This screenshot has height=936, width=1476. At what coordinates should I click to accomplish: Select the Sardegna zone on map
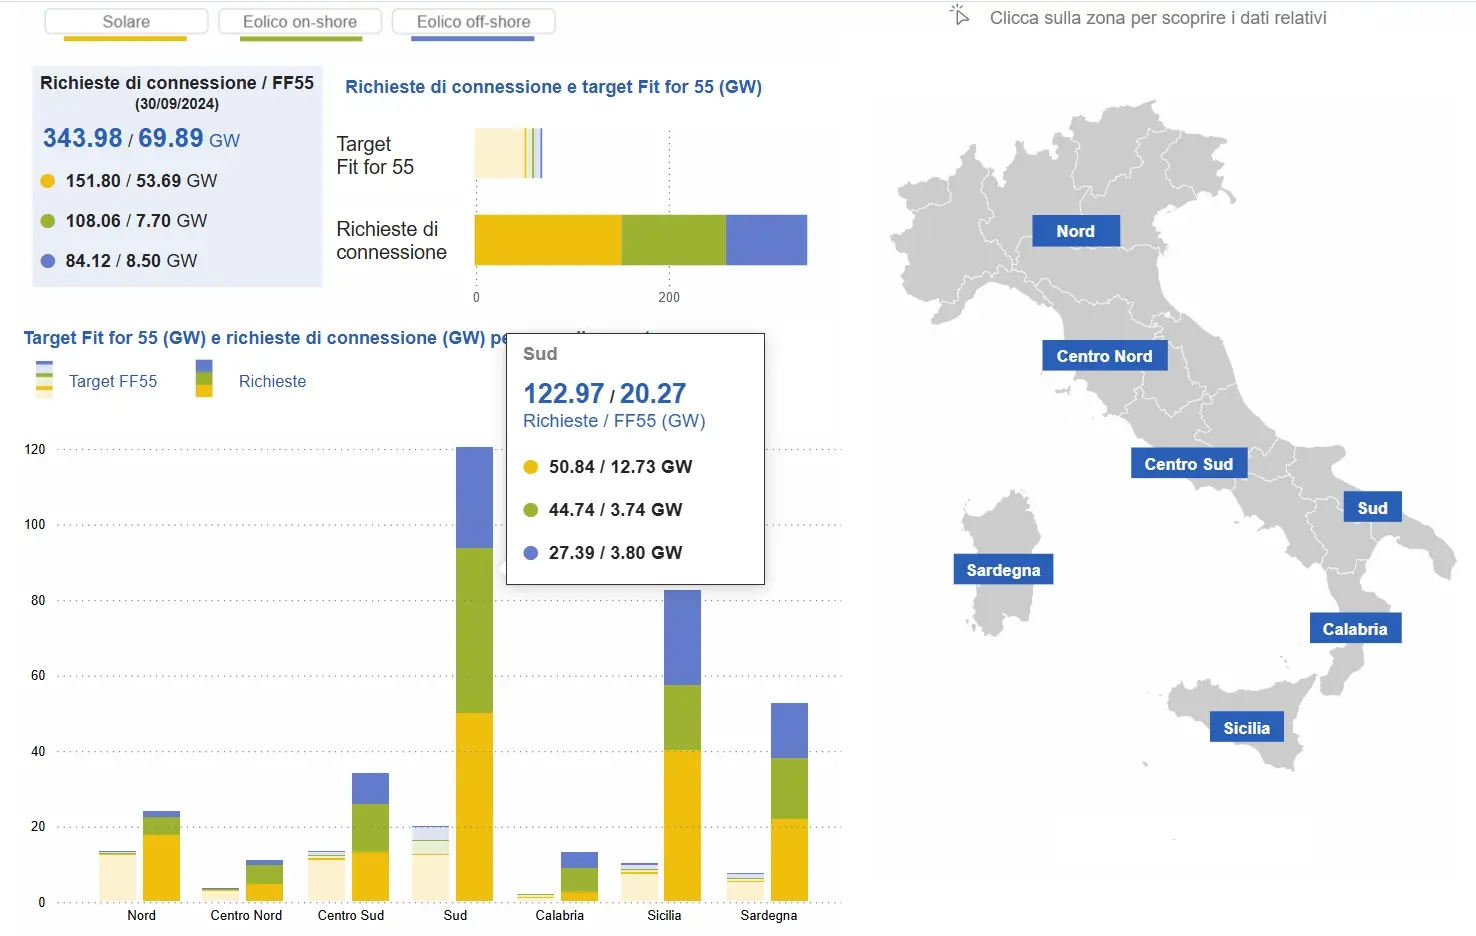pos(1003,570)
